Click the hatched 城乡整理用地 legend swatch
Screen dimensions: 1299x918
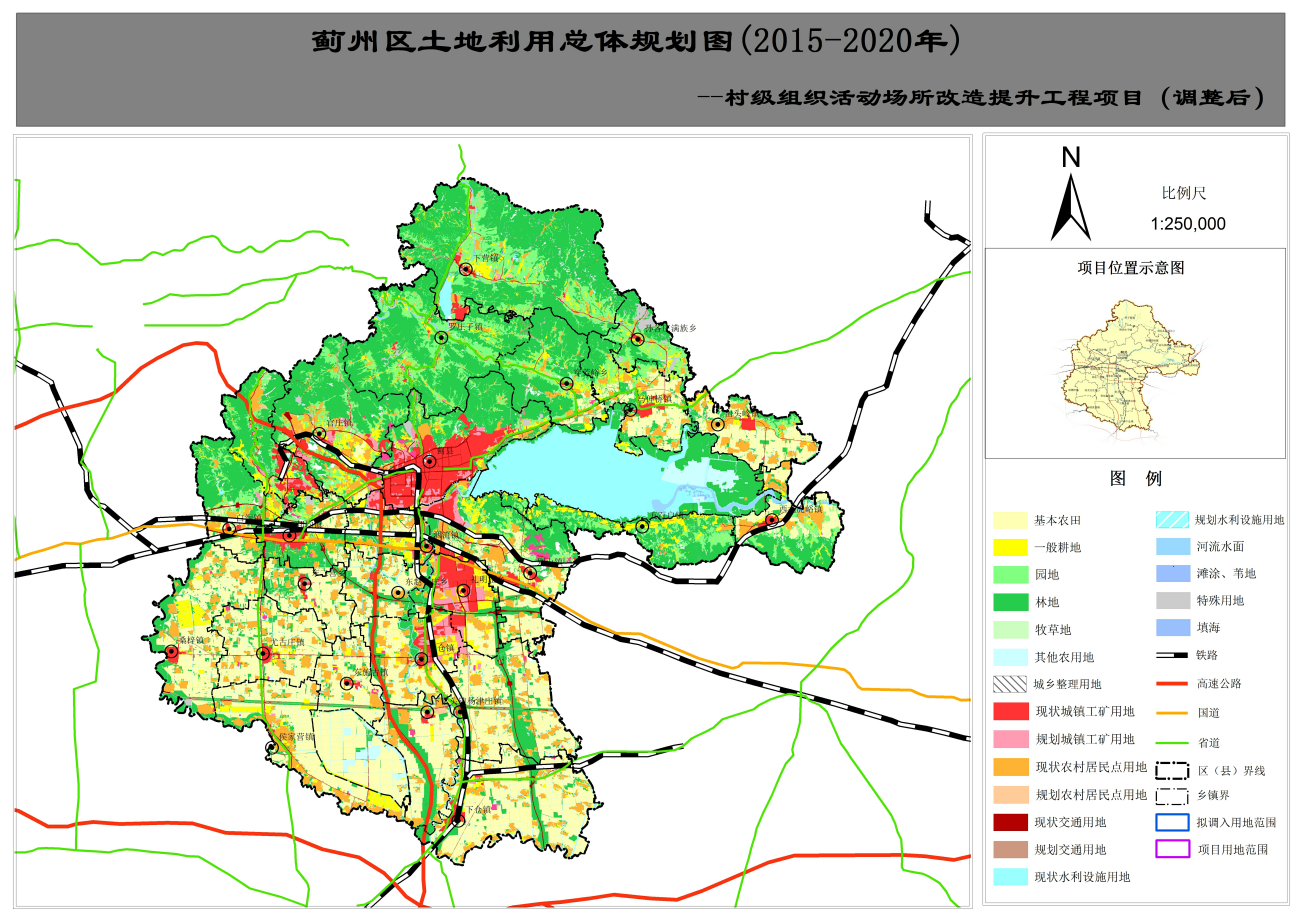point(1010,684)
